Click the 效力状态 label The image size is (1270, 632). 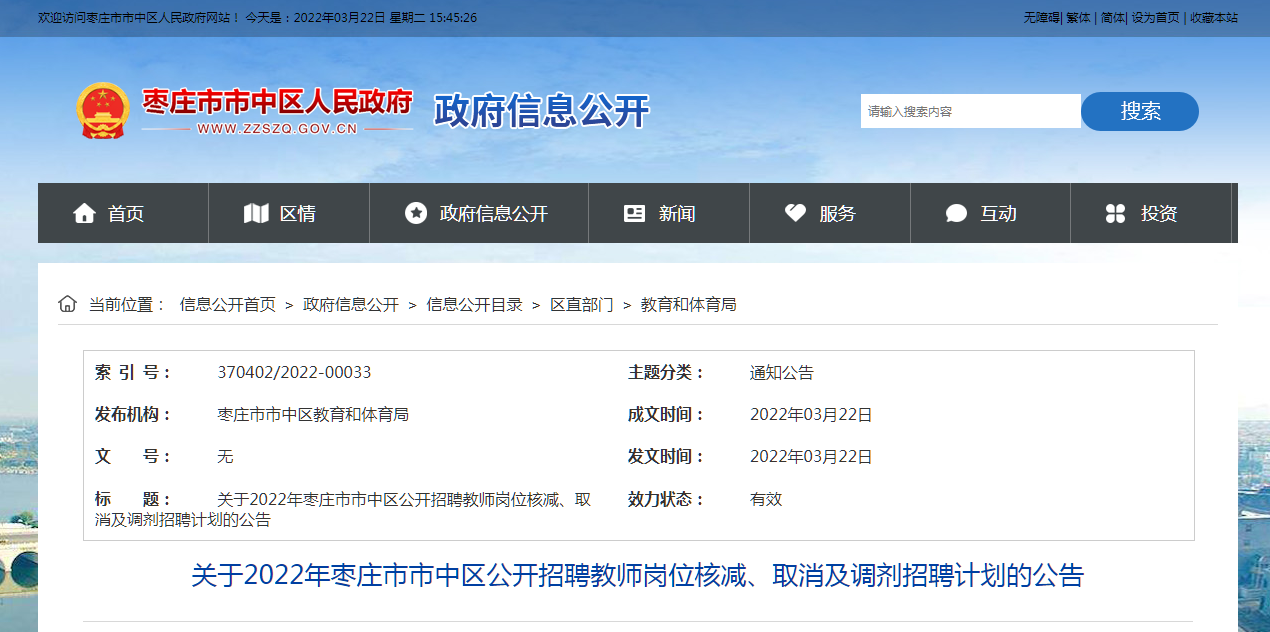coord(666,499)
